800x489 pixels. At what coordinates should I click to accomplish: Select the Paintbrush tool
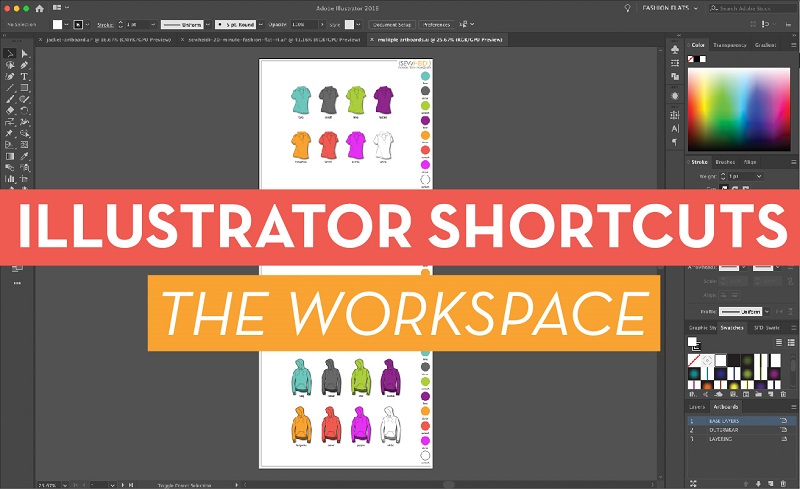pyautogui.click(x=10, y=99)
